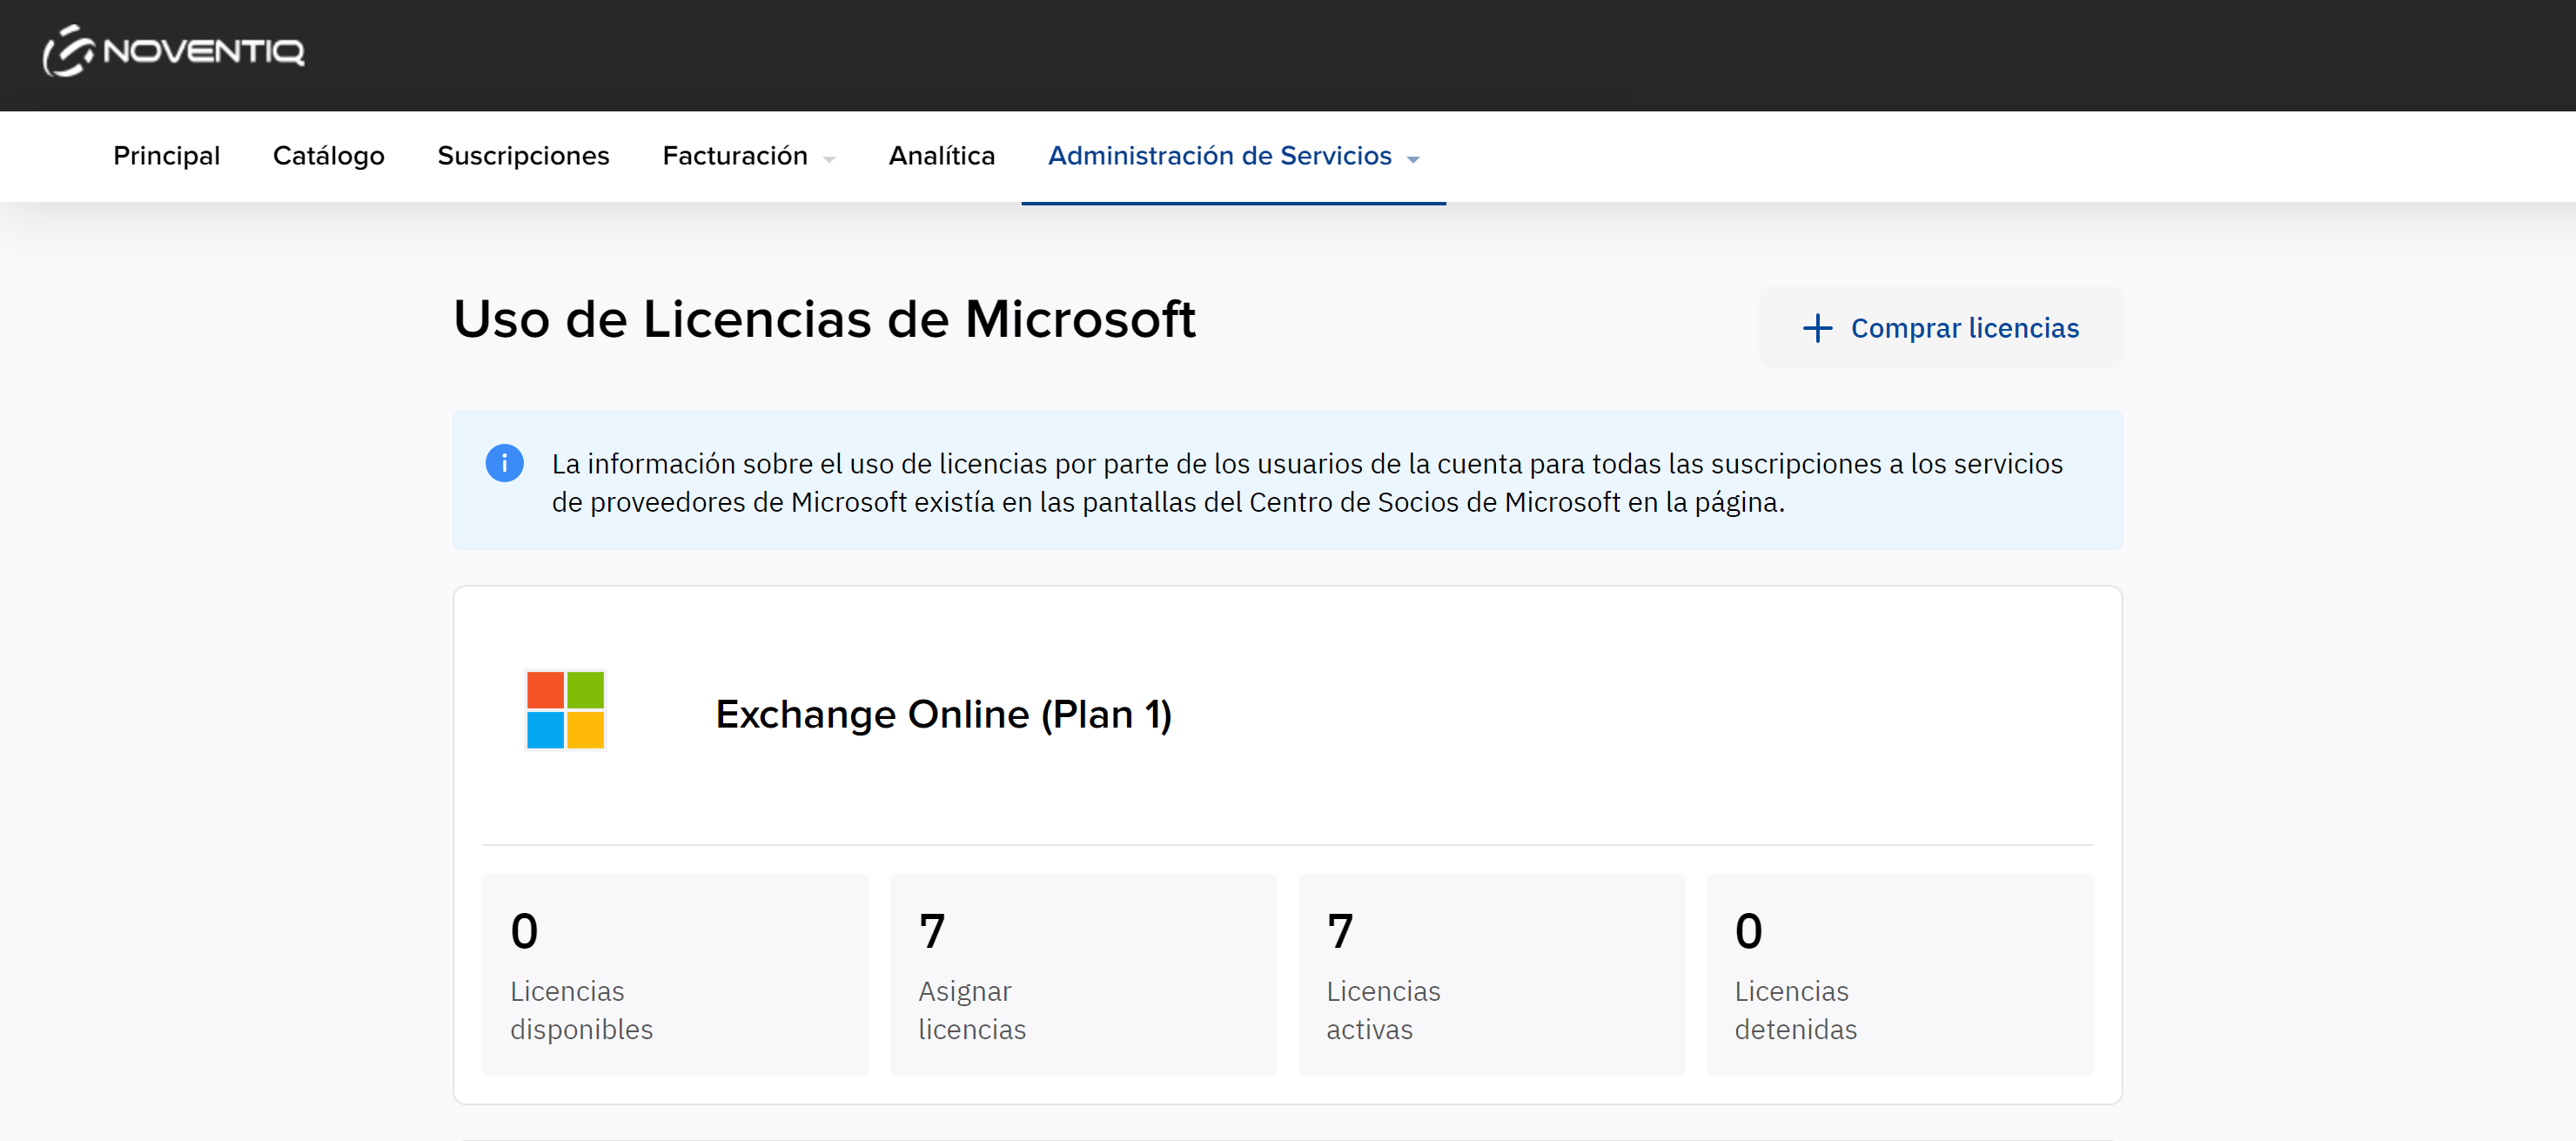Click the plus icon beside Comprar licencias
Viewport: 2576px width, 1141px height.
[x=1817, y=328]
